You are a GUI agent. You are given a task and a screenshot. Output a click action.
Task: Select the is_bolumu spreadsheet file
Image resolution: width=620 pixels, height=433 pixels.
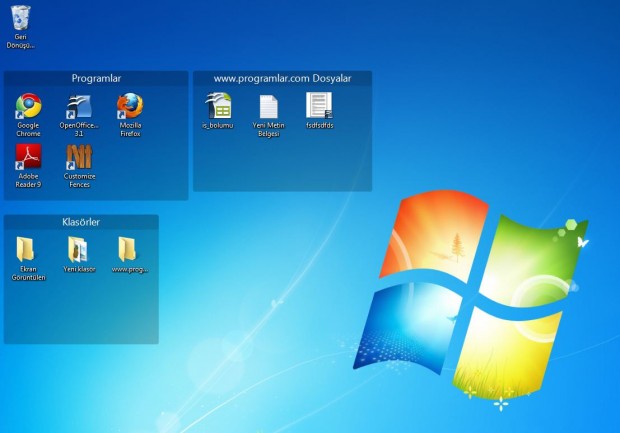[218, 105]
